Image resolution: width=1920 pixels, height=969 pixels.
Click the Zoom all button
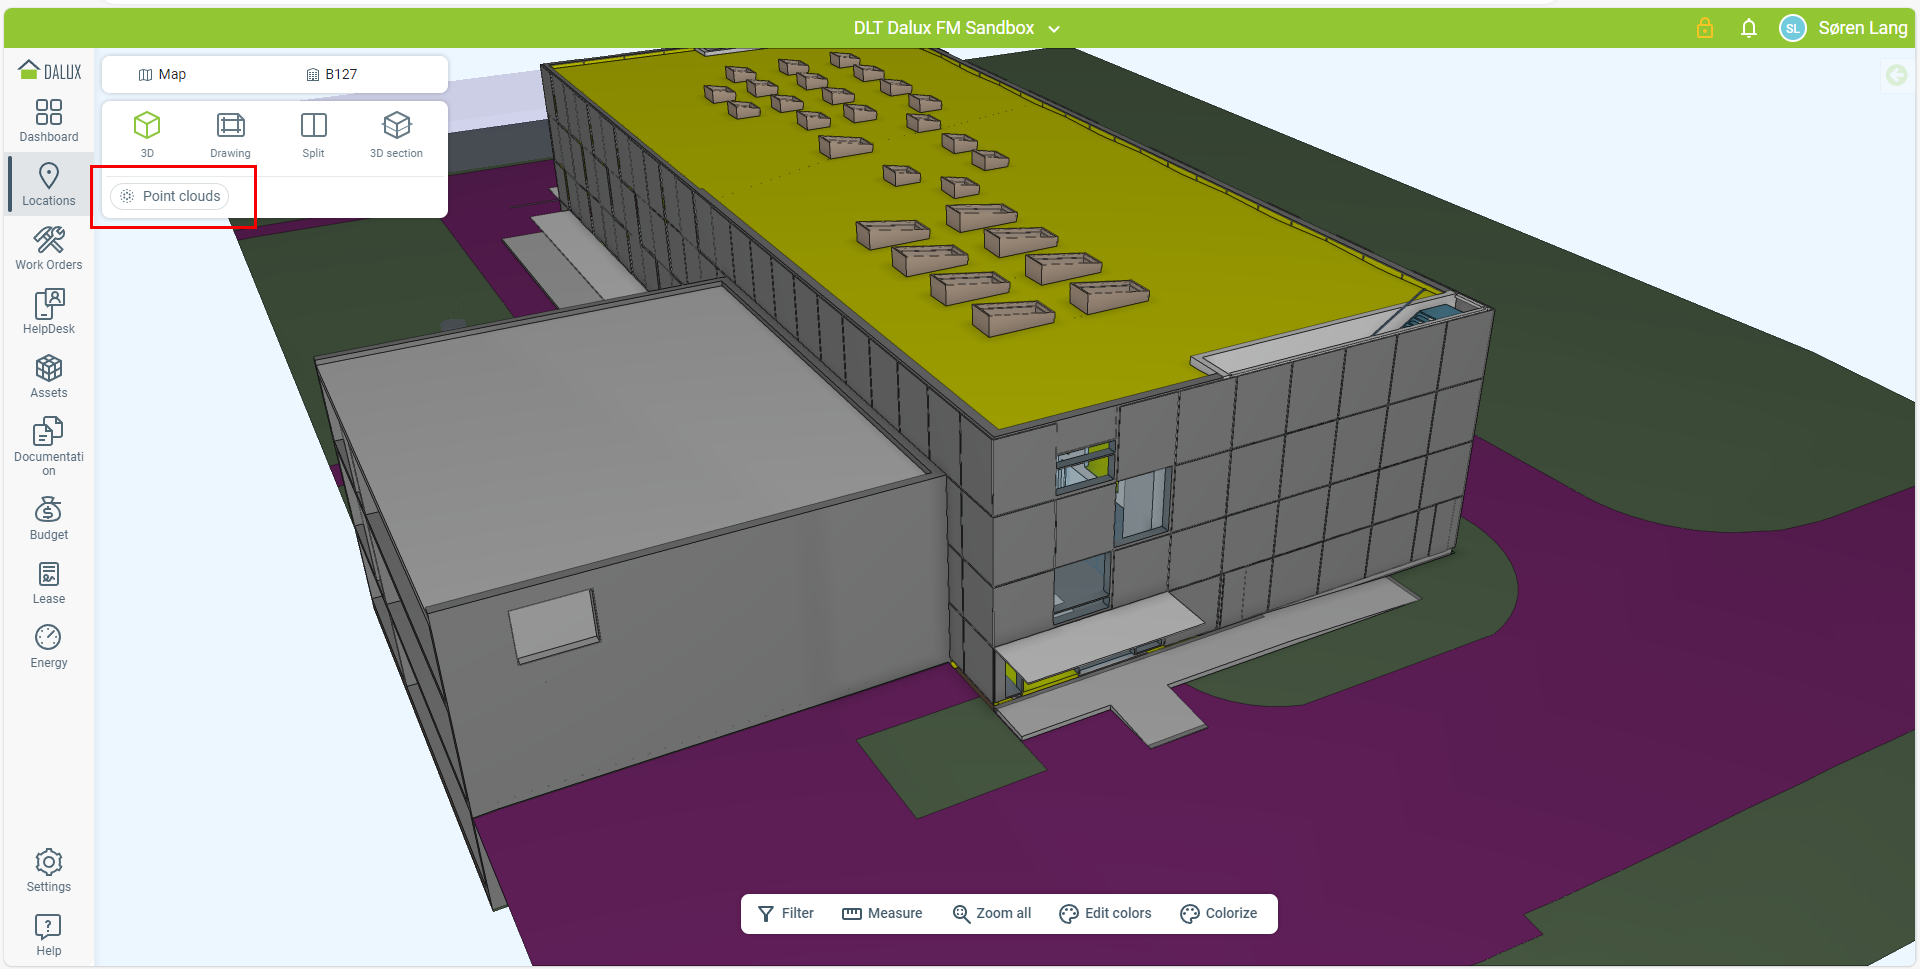(991, 913)
